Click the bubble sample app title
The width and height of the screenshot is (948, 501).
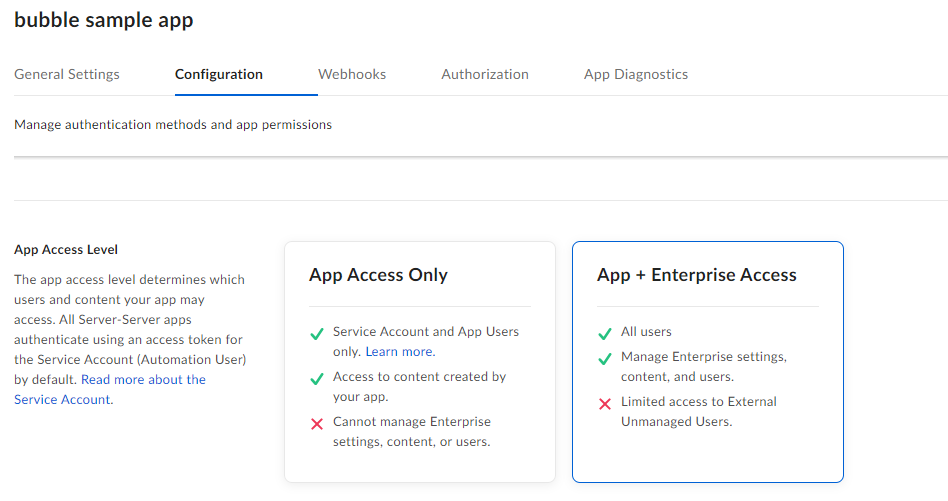[103, 20]
